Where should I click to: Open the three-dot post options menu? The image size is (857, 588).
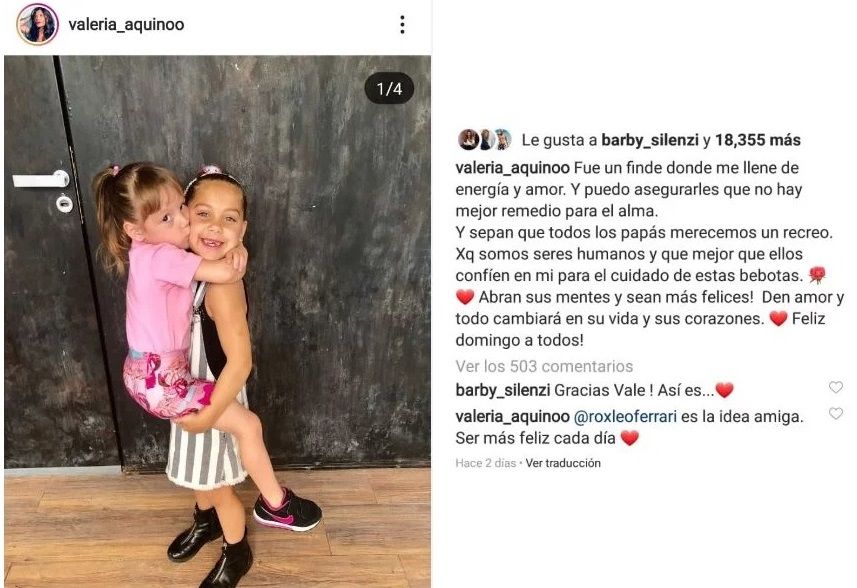pyautogui.click(x=402, y=25)
